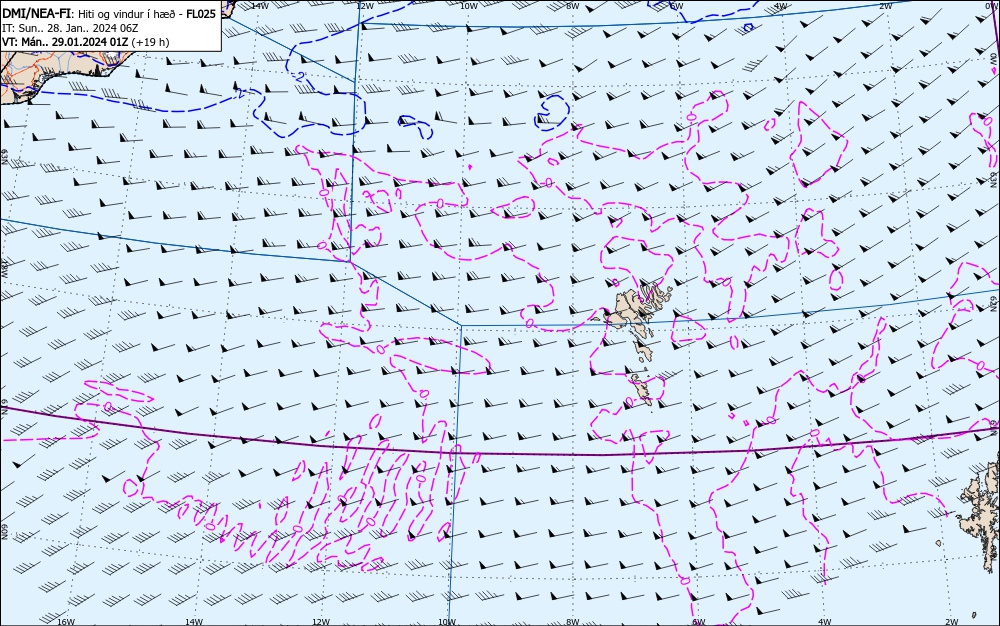Click the '63N' latitude label on the left edge
Screen dimensions: 1000x626
(4, 156)
